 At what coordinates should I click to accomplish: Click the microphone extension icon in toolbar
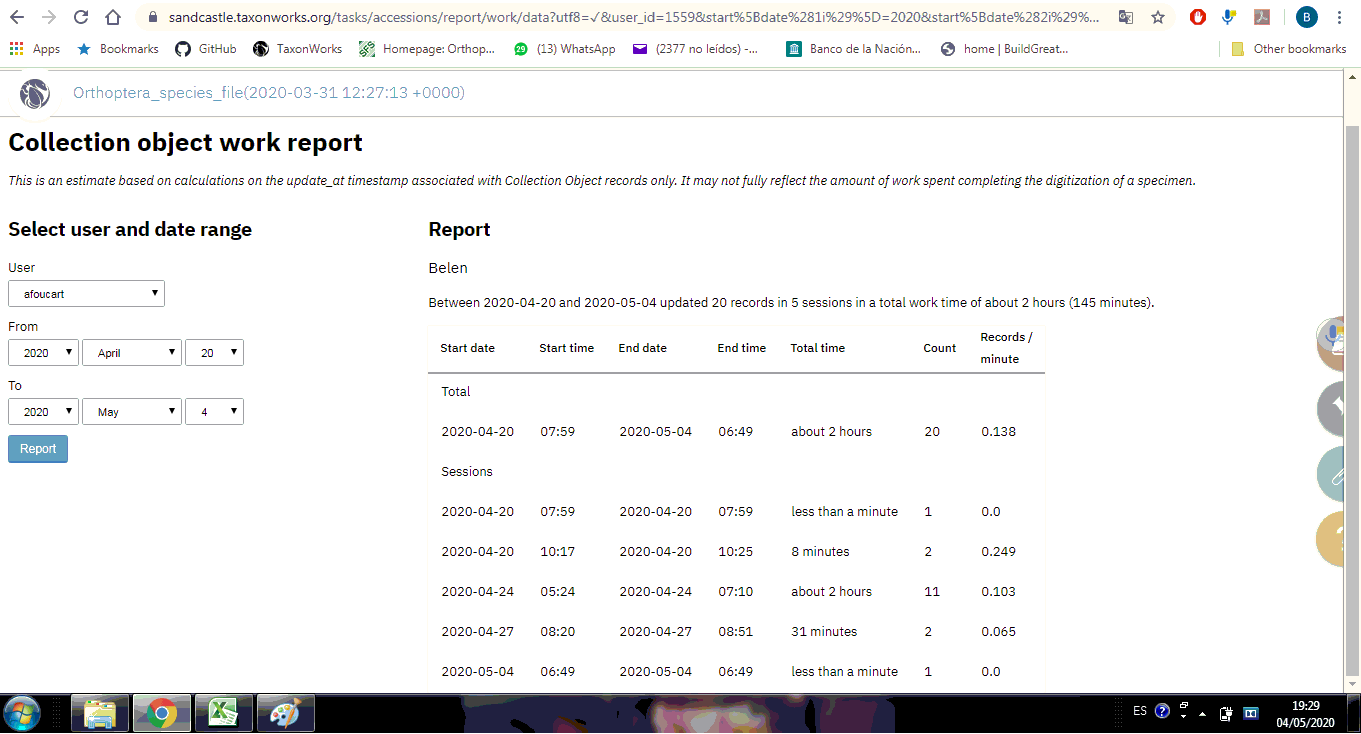point(1229,17)
